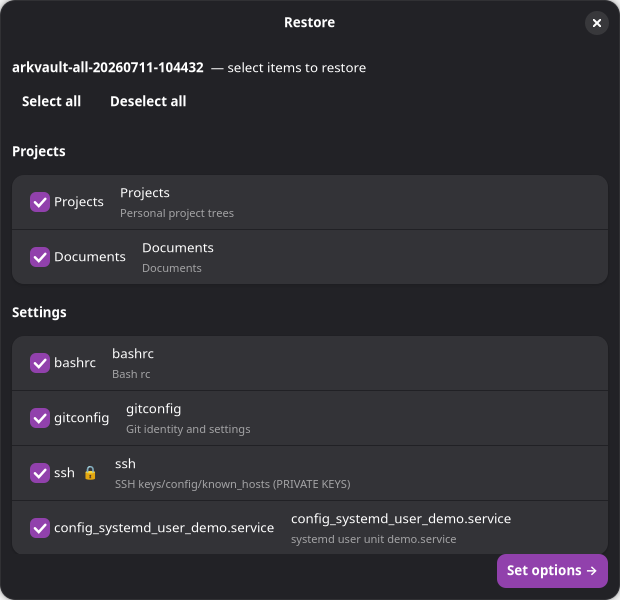
Task: Click the 'select items to restore' text
Action: click(x=297, y=68)
